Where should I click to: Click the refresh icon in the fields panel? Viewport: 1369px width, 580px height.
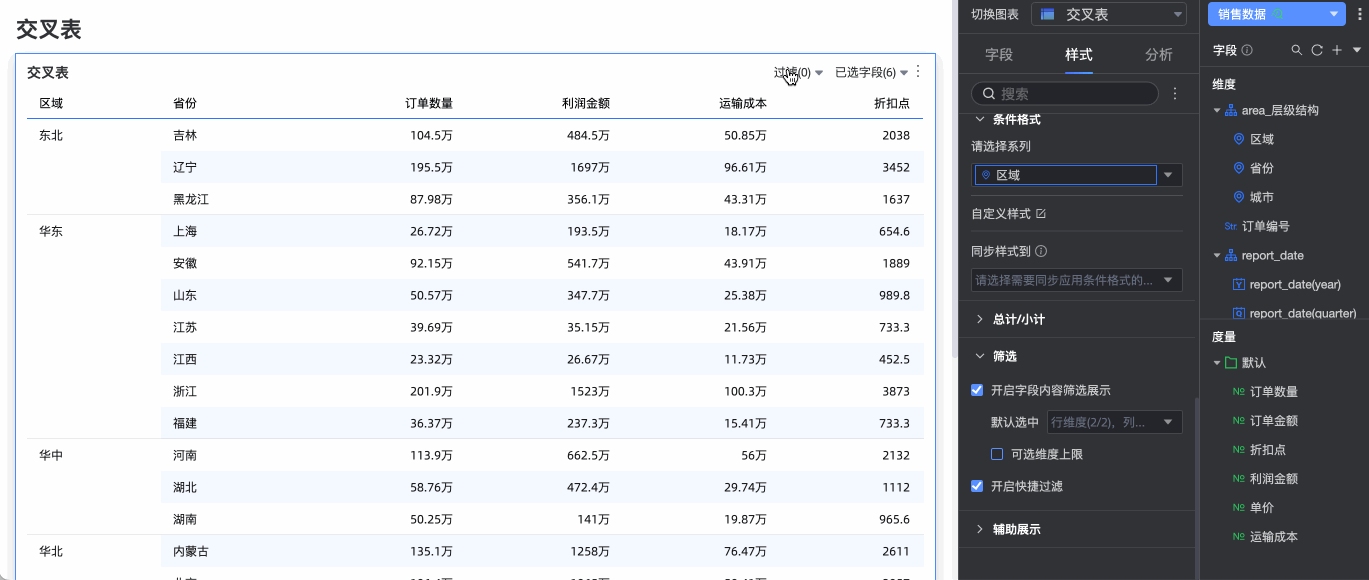(1317, 50)
